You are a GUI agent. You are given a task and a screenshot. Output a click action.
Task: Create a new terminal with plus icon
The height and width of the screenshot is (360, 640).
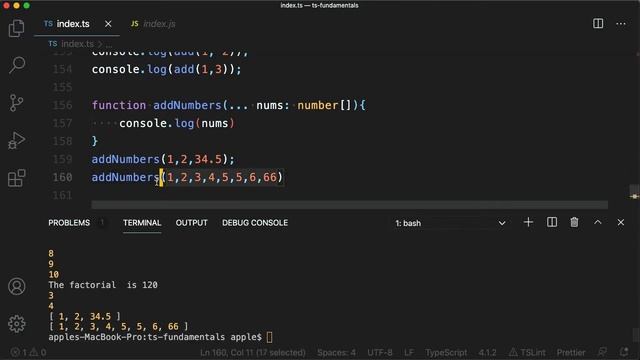click(x=528, y=222)
